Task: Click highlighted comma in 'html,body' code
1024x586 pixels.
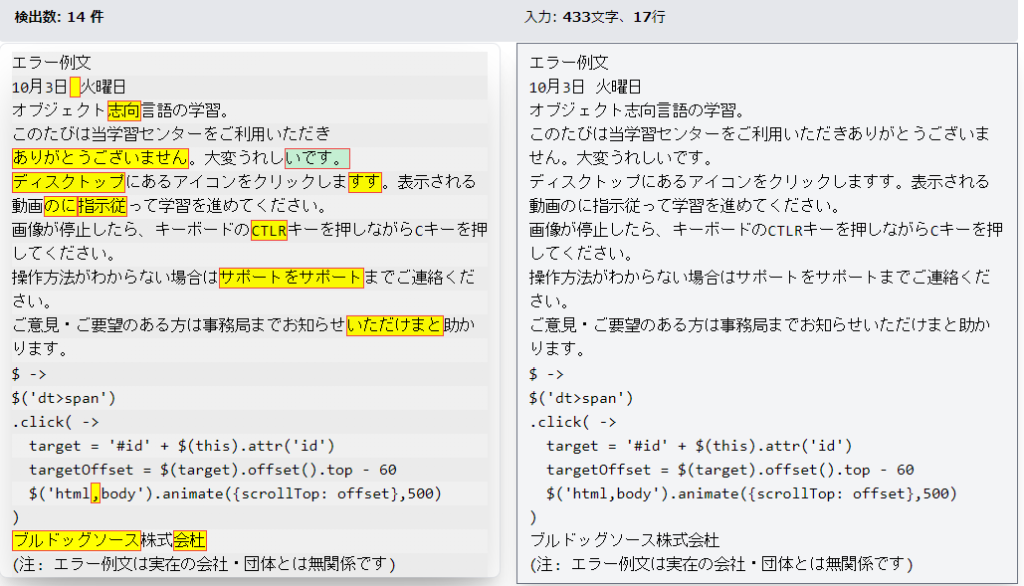Action: click(x=96, y=493)
